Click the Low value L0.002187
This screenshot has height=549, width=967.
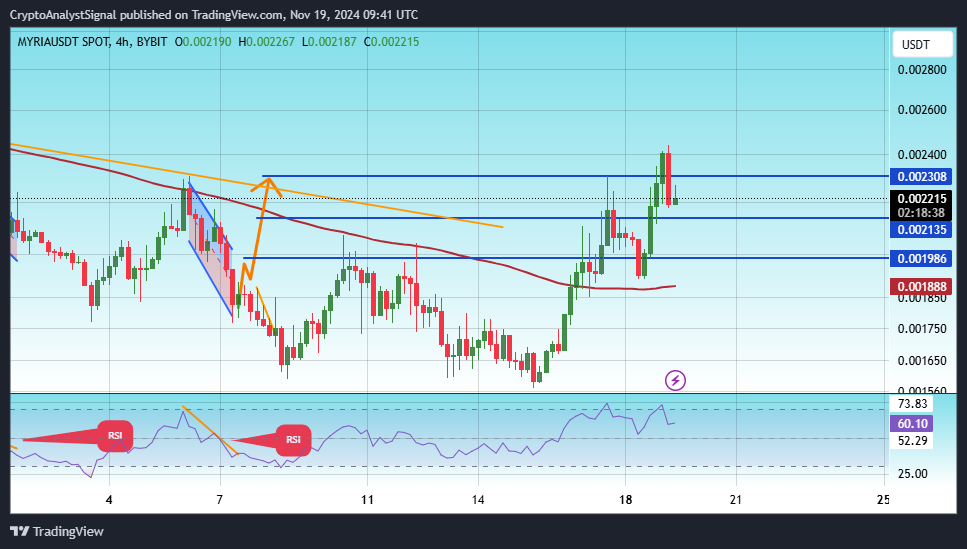(329, 42)
